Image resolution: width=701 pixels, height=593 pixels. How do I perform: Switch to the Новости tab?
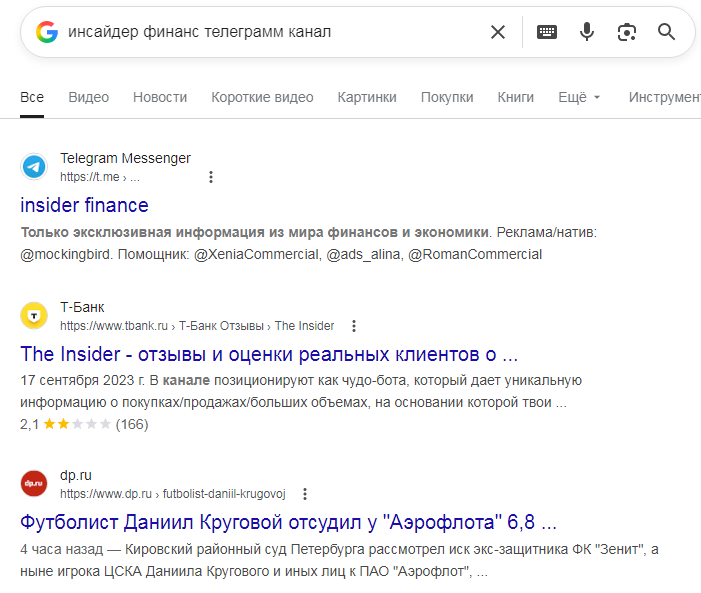[x=160, y=97]
